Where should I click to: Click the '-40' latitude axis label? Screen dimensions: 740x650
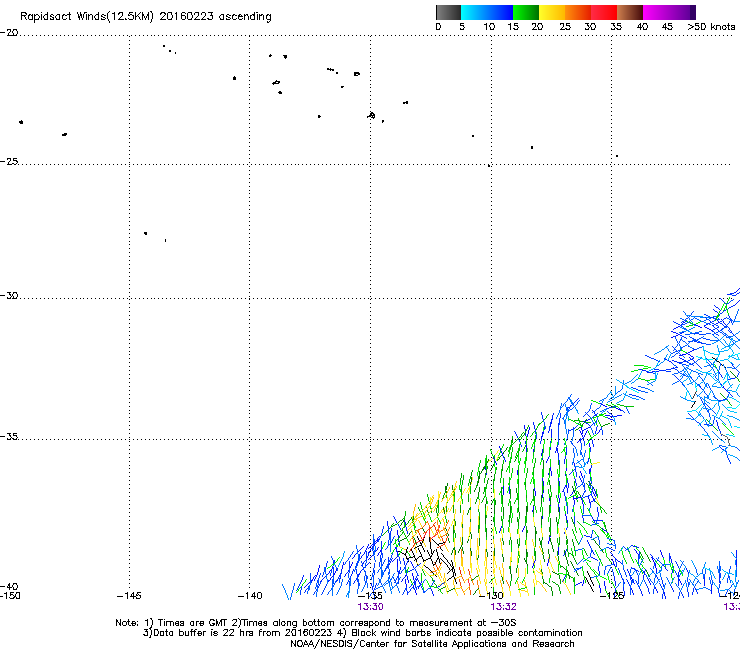pyautogui.click(x=9, y=587)
